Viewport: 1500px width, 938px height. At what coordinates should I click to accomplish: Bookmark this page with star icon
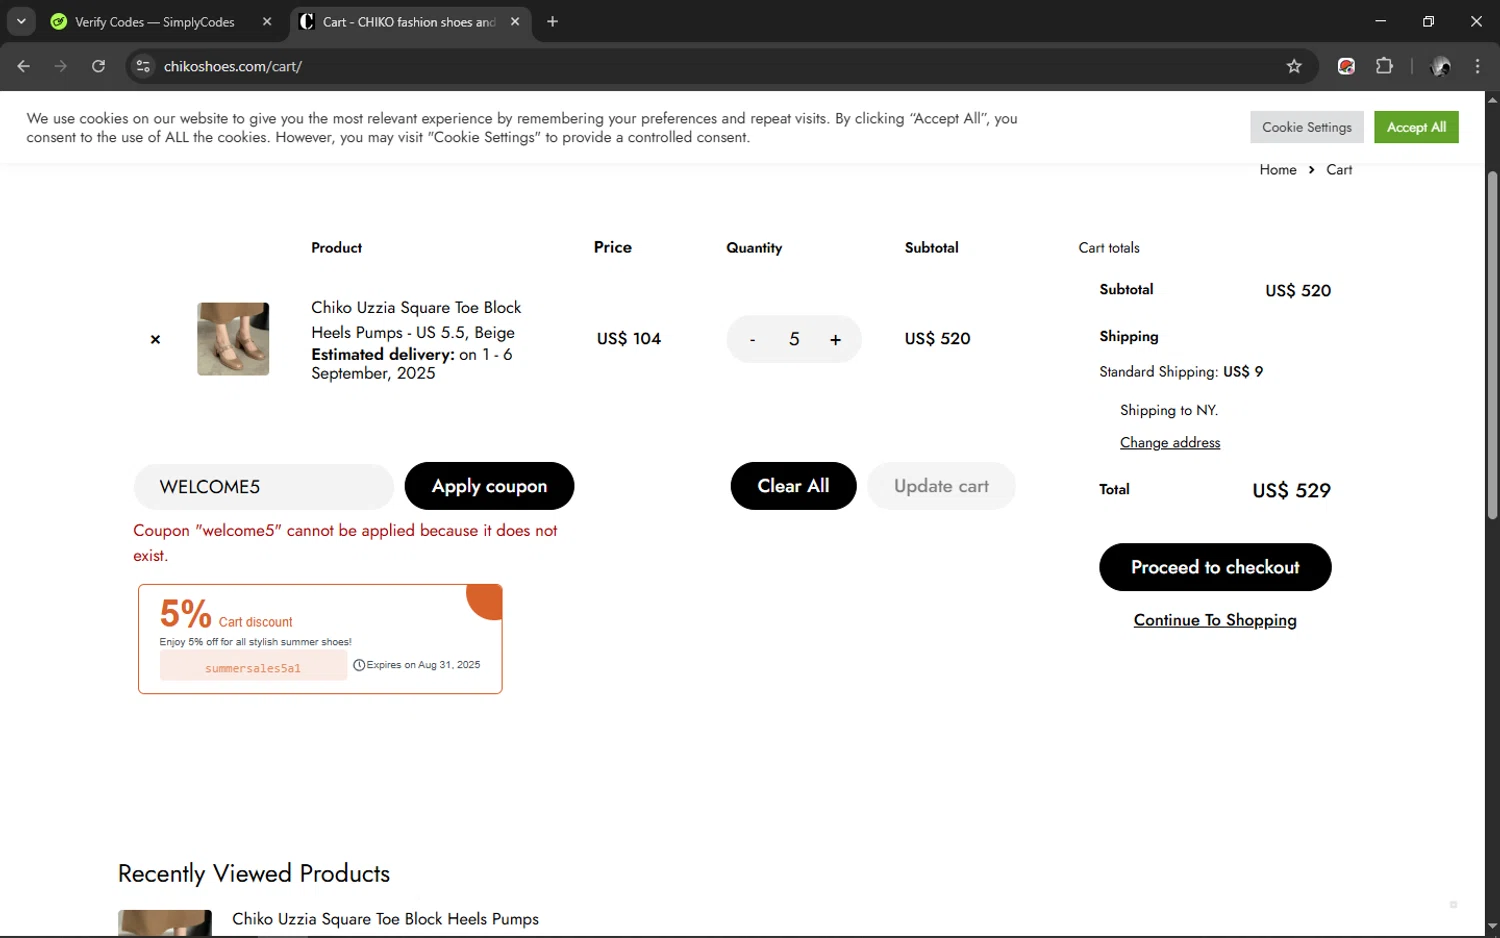click(x=1294, y=66)
